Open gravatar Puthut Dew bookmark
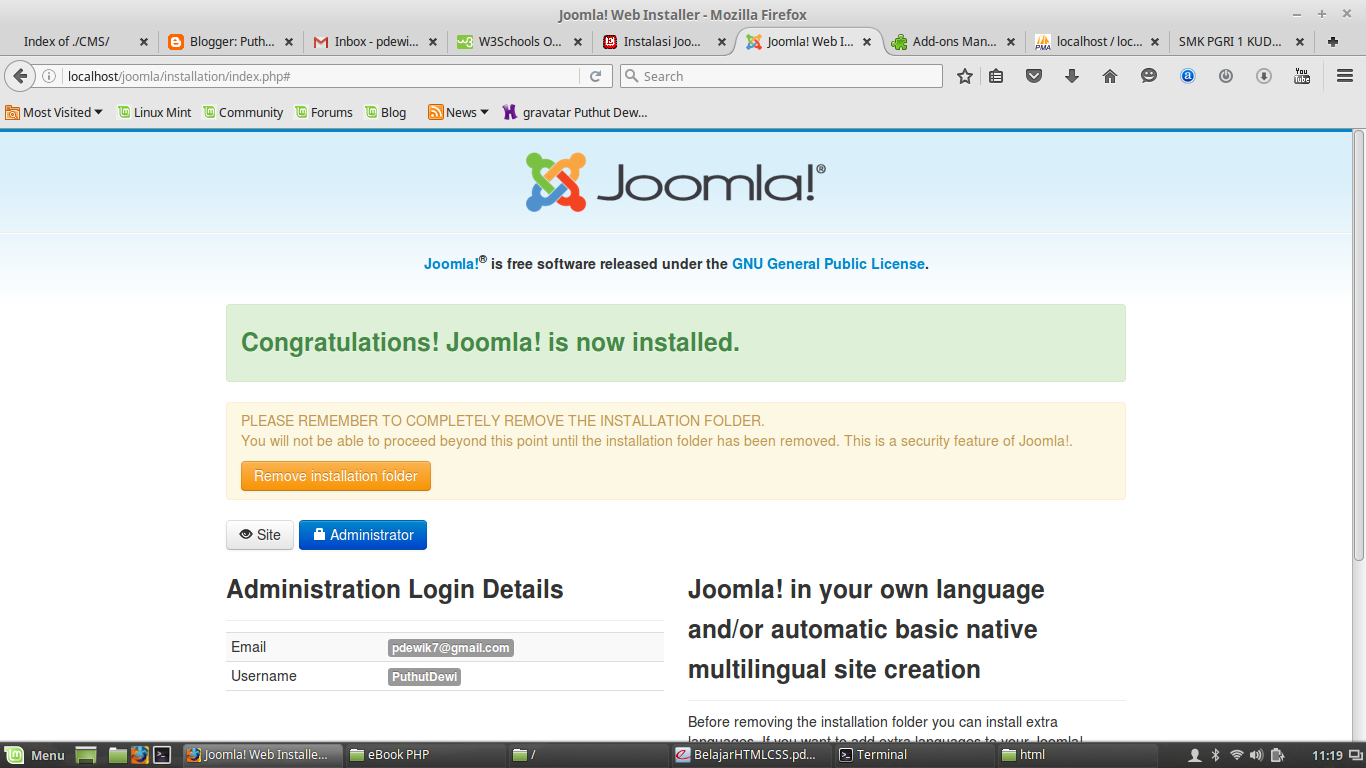1366x768 pixels. pyautogui.click(x=575, y=112)
